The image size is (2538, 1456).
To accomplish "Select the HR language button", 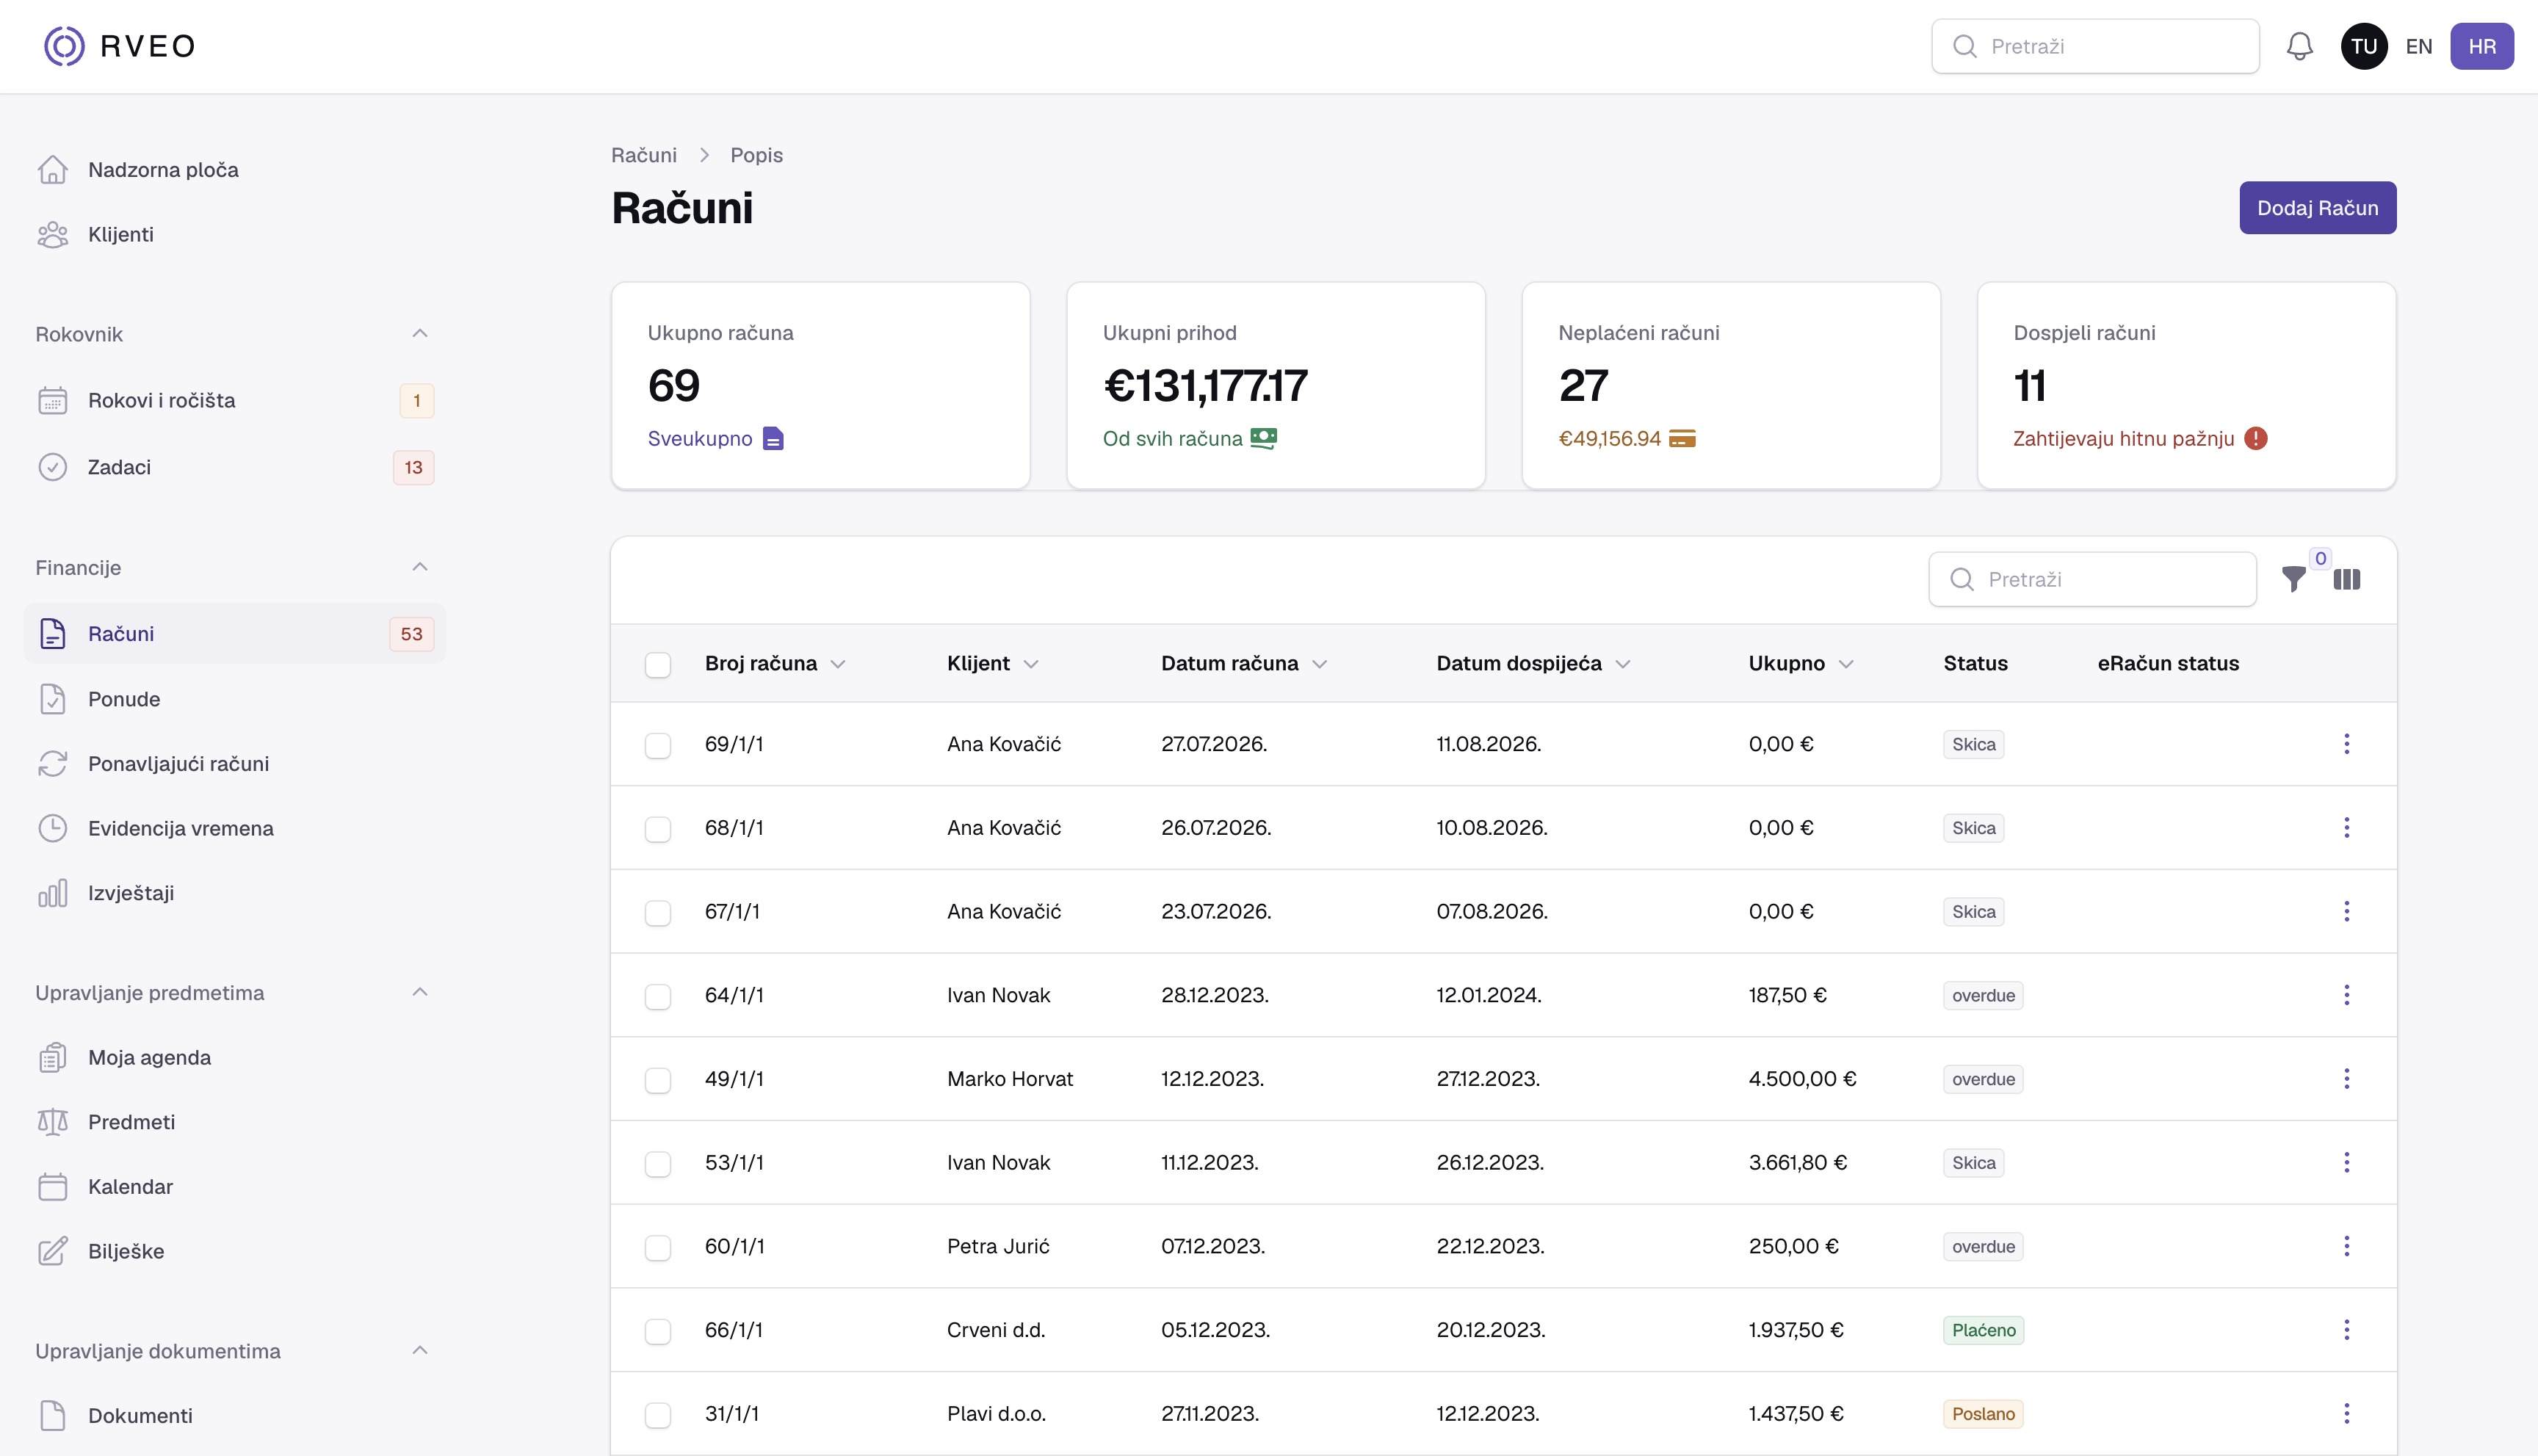I will click(2481, 46).
